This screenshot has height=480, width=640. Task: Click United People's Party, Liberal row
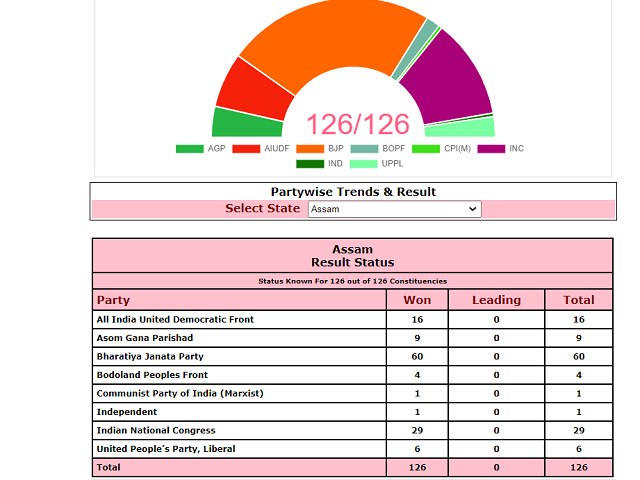coord(166,449)
